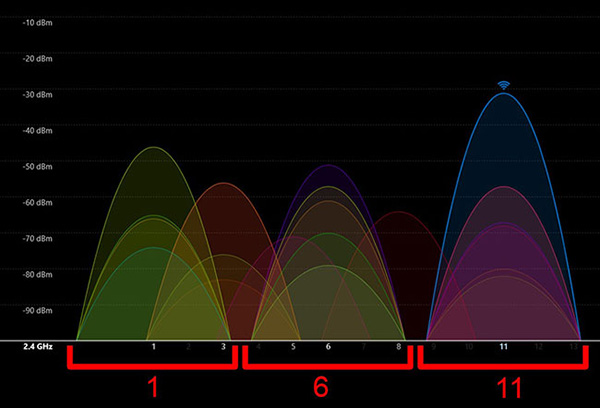Click the -70 dBm axis label
Screen dimensions: 600x408
pyautogui.click(x=38, y=238)
